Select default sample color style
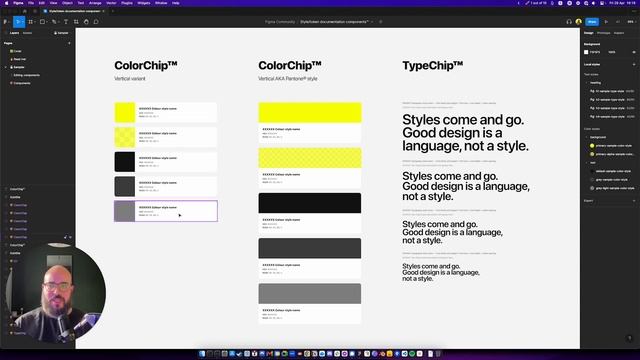 pyautogui.click(x=611, y=171)
